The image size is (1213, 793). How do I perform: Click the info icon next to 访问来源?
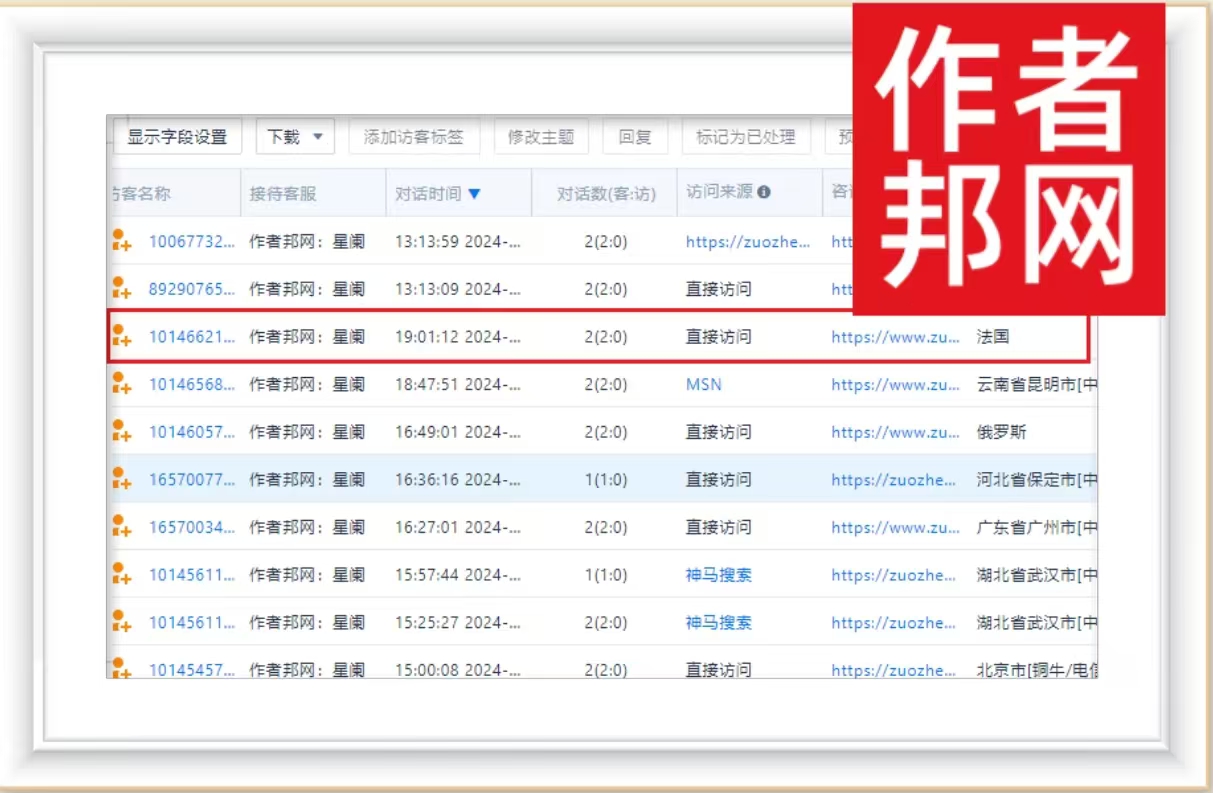[x=764, y=192]
